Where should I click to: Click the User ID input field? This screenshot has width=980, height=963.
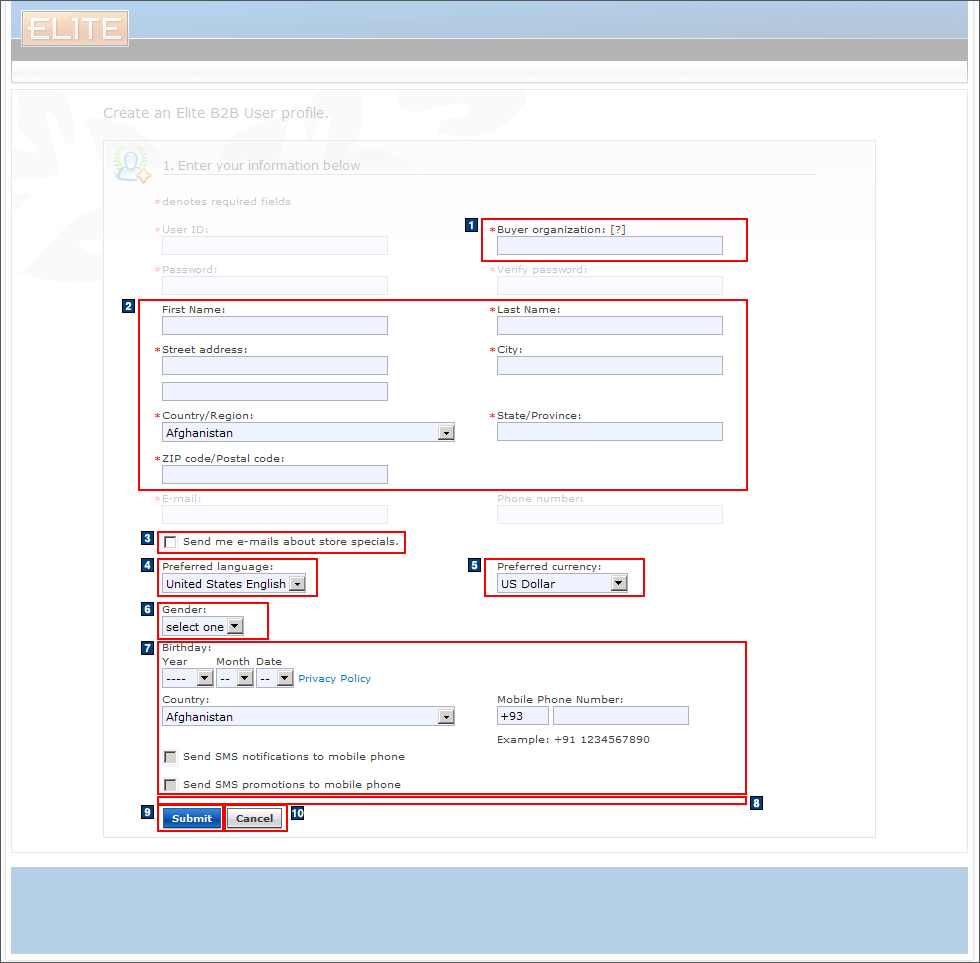coord(274,245)
